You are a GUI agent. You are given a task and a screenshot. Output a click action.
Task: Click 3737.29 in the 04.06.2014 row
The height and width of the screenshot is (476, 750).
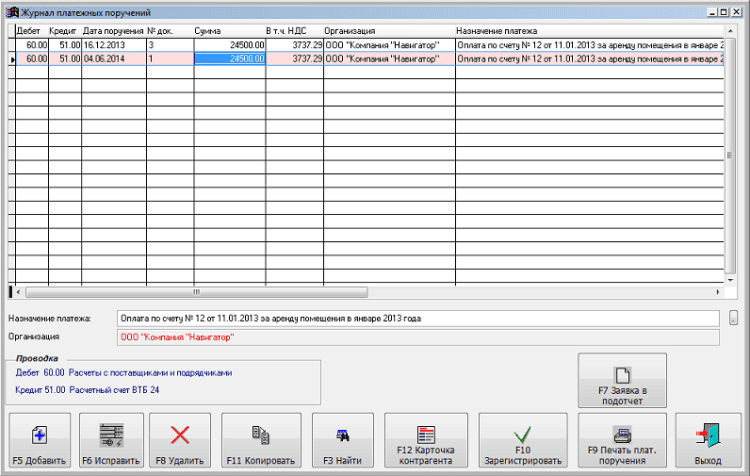point(294,59)
